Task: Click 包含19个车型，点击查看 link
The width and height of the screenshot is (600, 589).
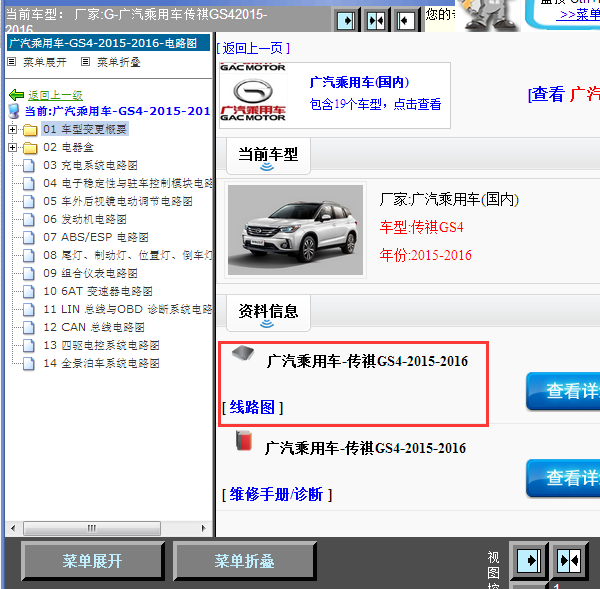Action: coord(375,104)
